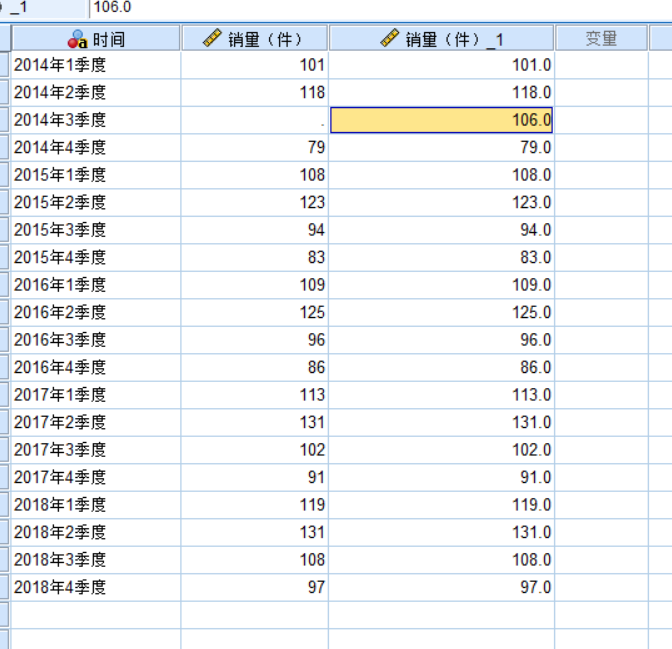The image size is (672, 649).
Task: Click the cell 2017年3季度
Action: (x=96, y=450)
